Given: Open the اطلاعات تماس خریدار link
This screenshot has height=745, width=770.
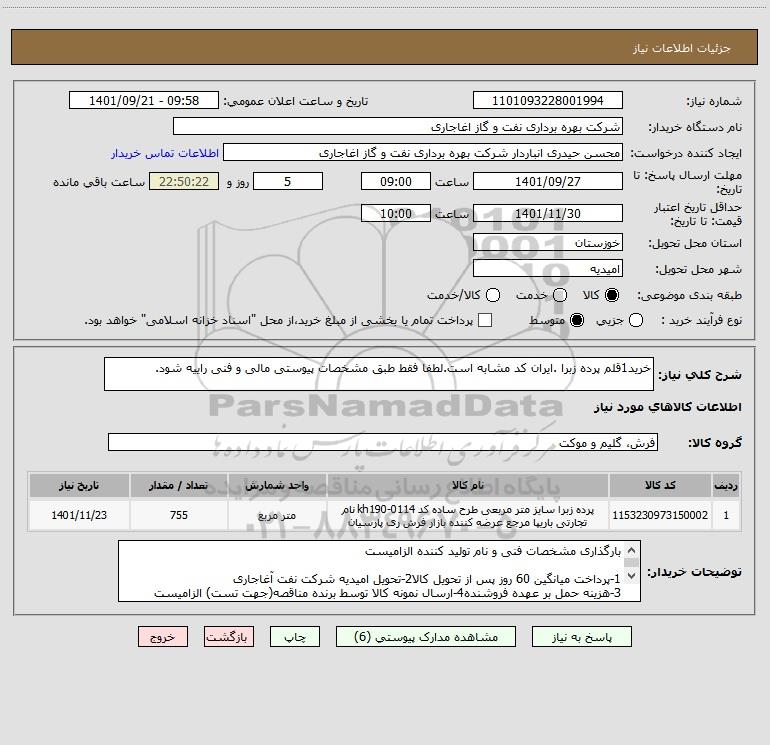Looking at the screenshot, I should point(165,153).
